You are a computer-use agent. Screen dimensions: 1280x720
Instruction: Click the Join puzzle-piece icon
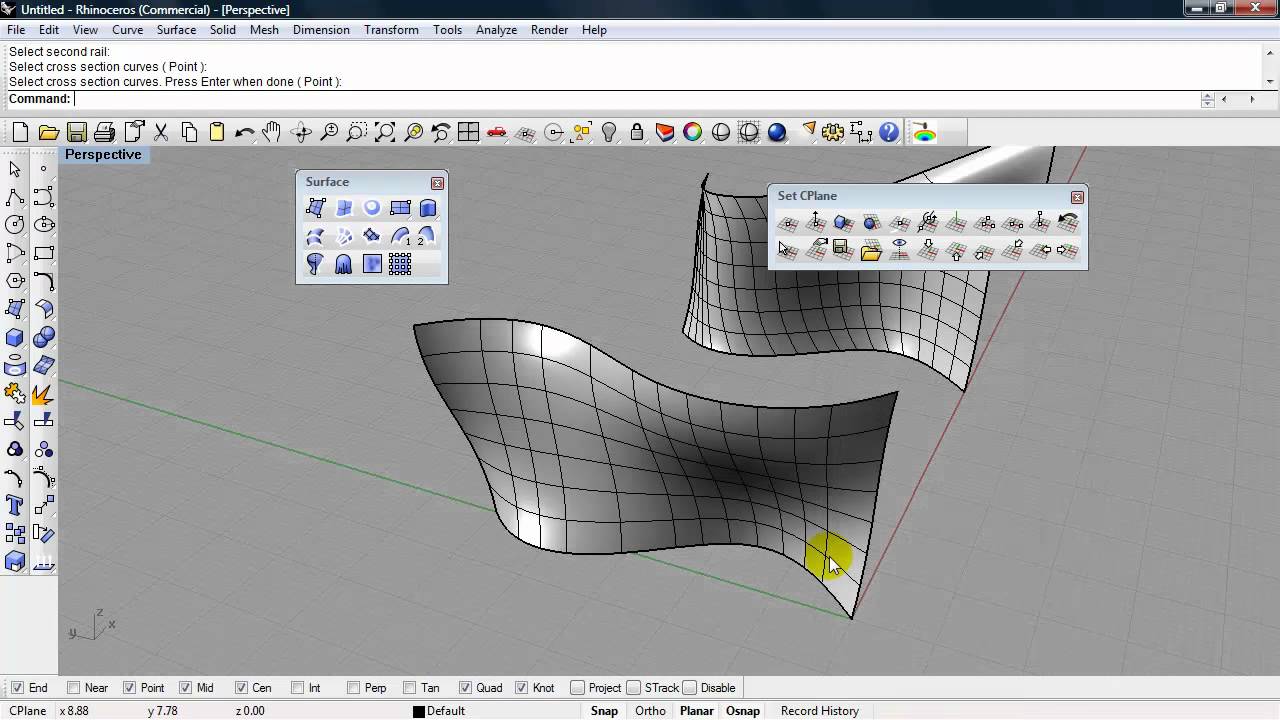[x=15, y=393]
